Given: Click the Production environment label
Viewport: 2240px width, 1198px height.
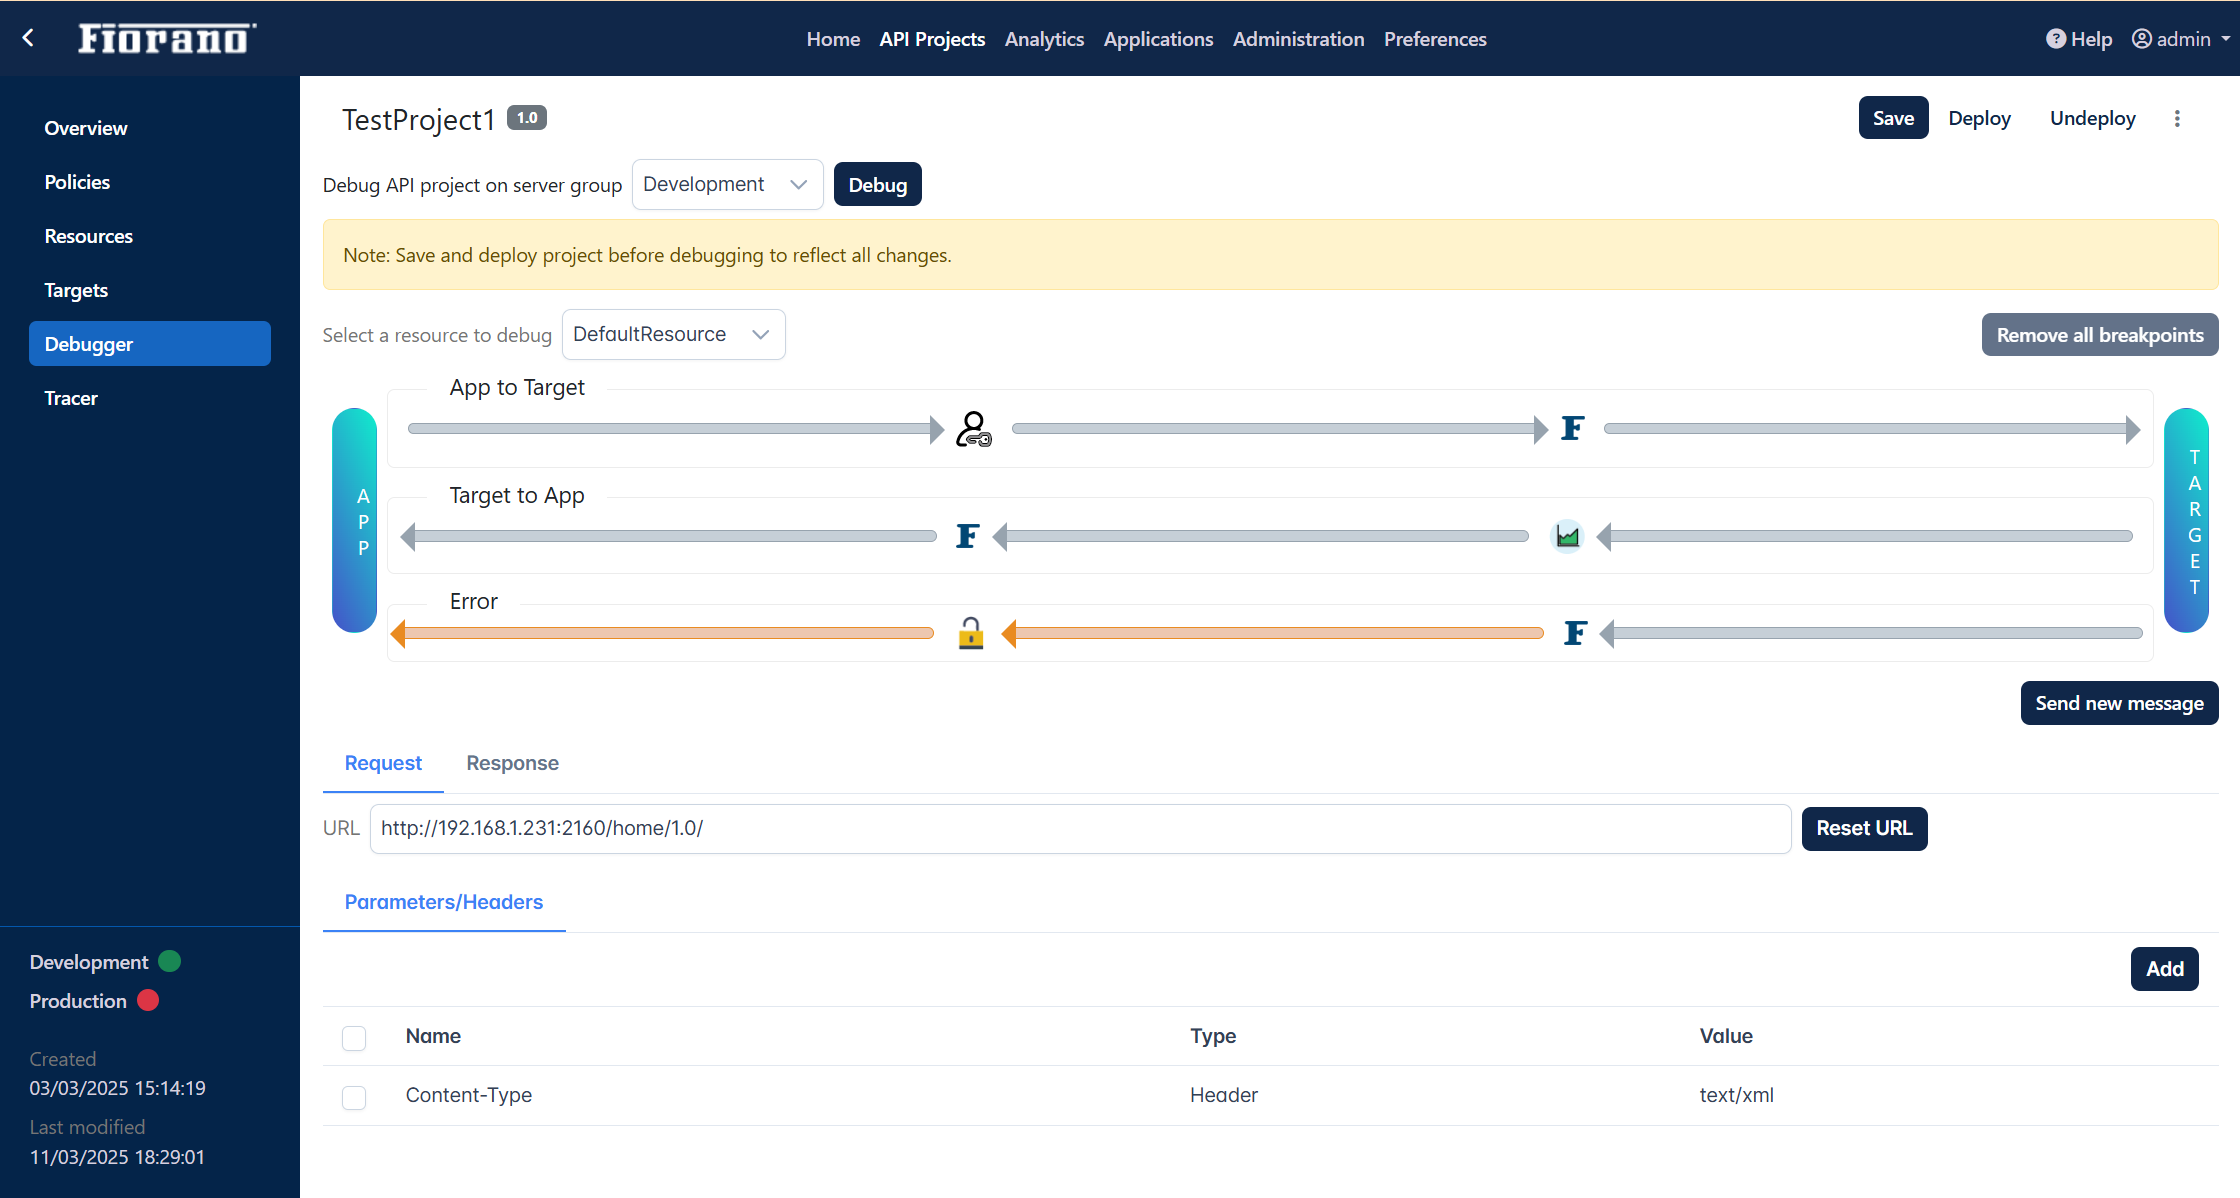Looking at the screenshot, I should point(78,1001).
